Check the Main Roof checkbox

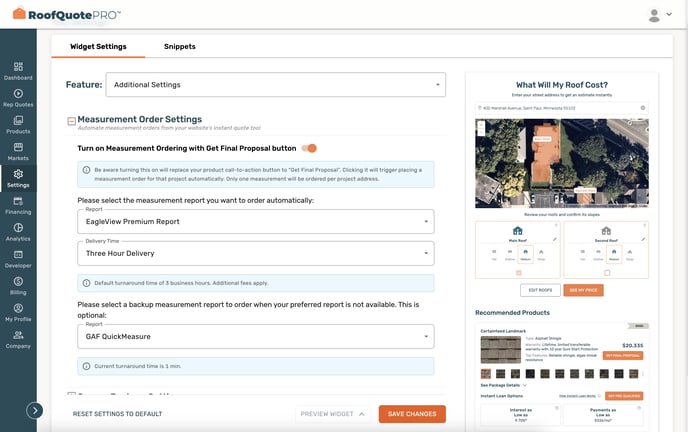click(x=519, y=273)
